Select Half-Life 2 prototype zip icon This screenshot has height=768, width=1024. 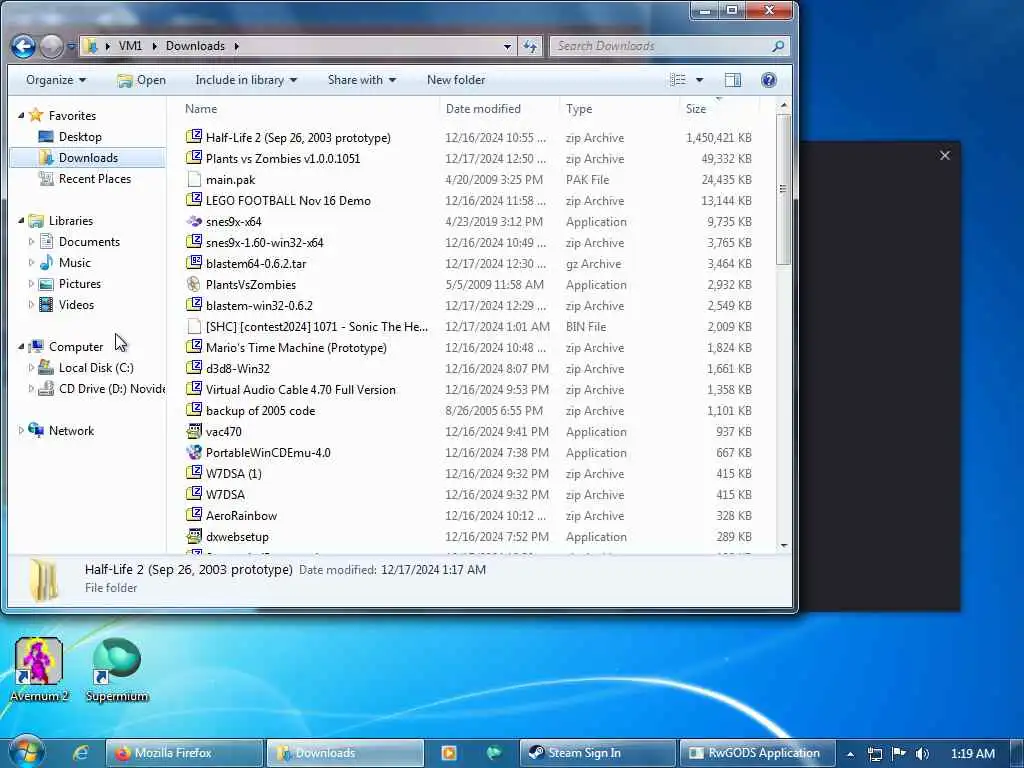click(x=194, y=136)
